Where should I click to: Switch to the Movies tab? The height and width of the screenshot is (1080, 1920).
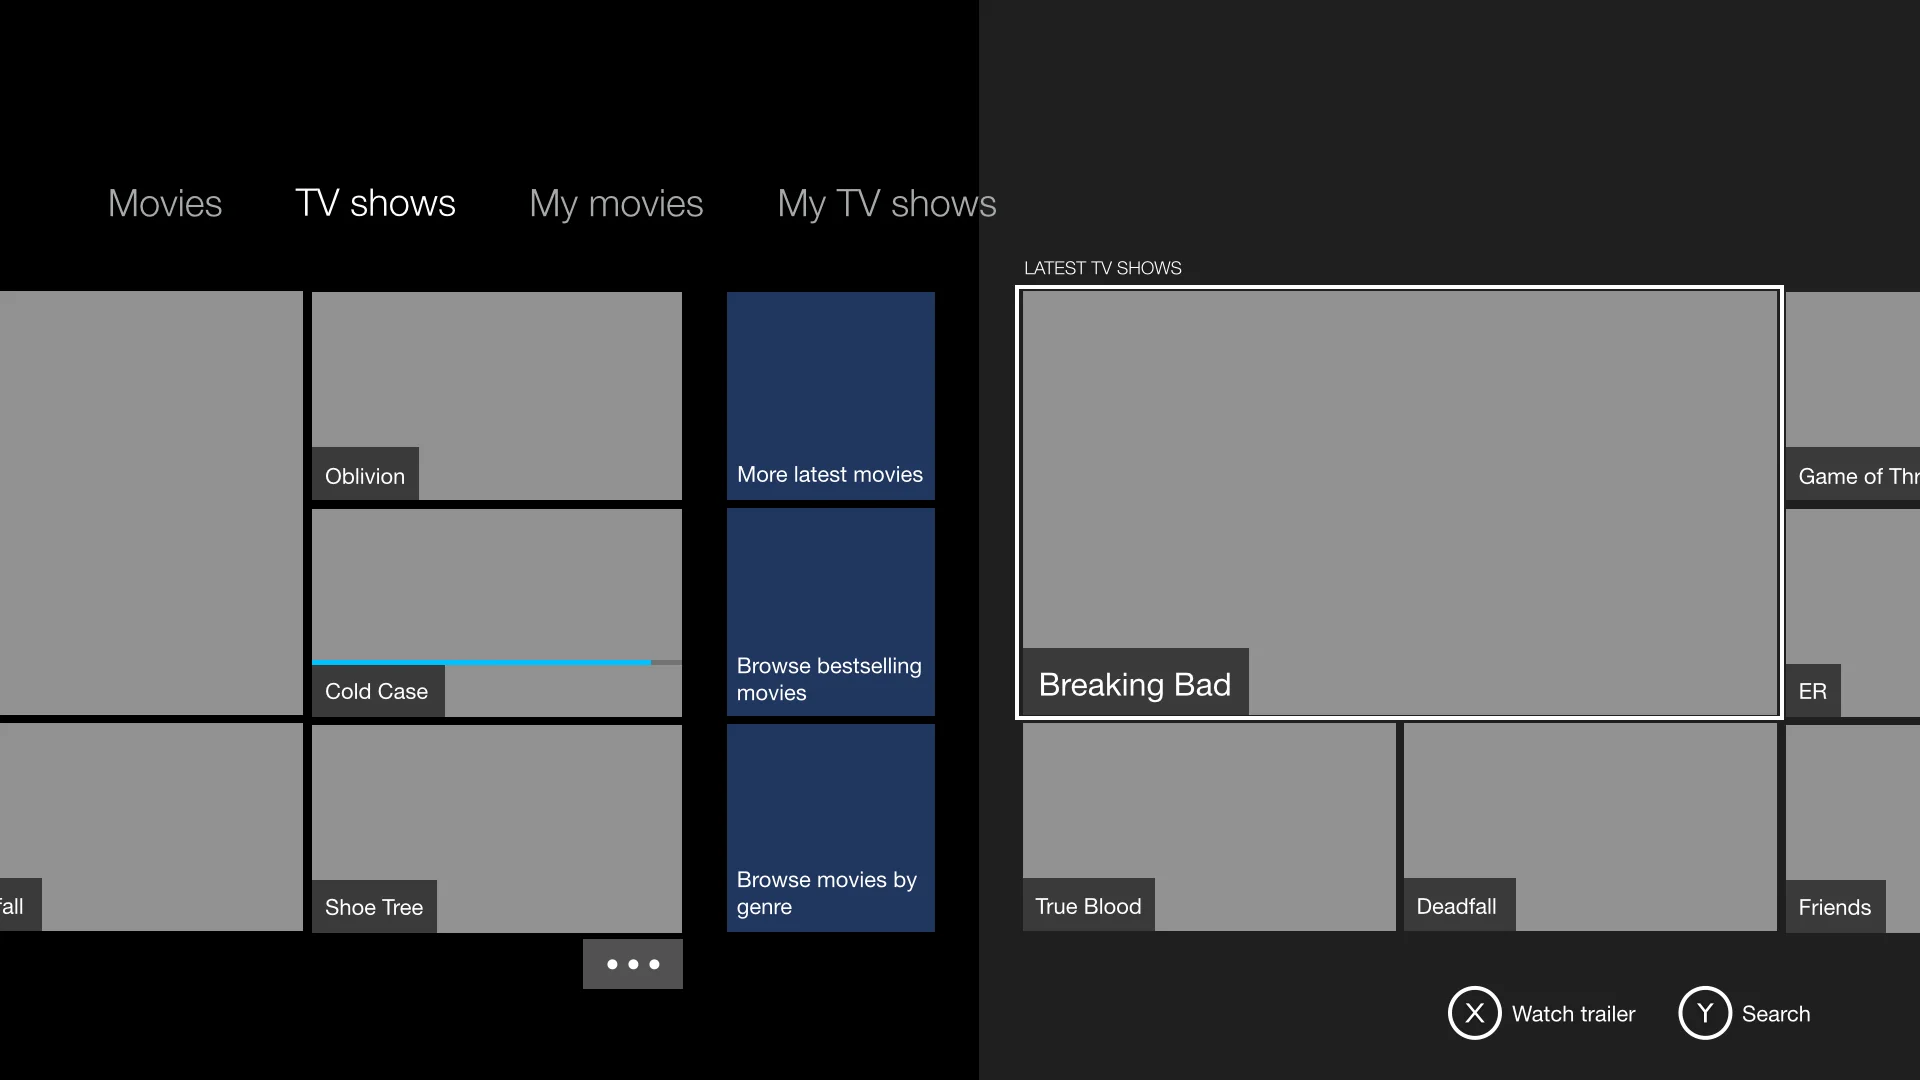(x=165, y=203)
